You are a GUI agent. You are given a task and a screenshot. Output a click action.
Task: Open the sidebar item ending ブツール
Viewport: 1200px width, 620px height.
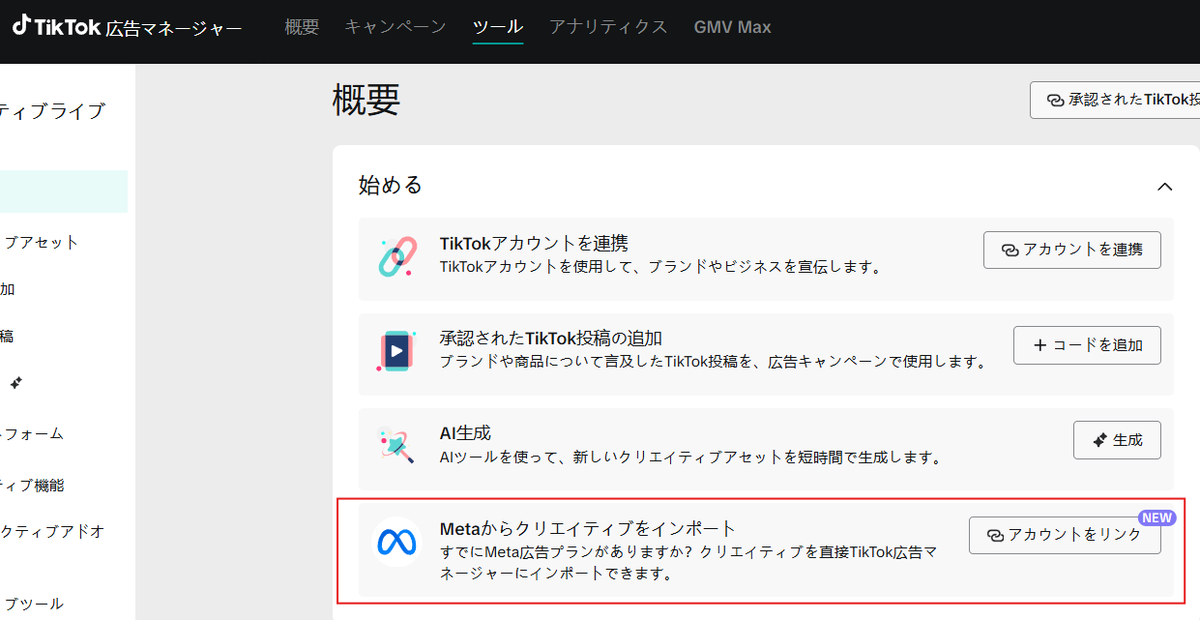point(32,603)
